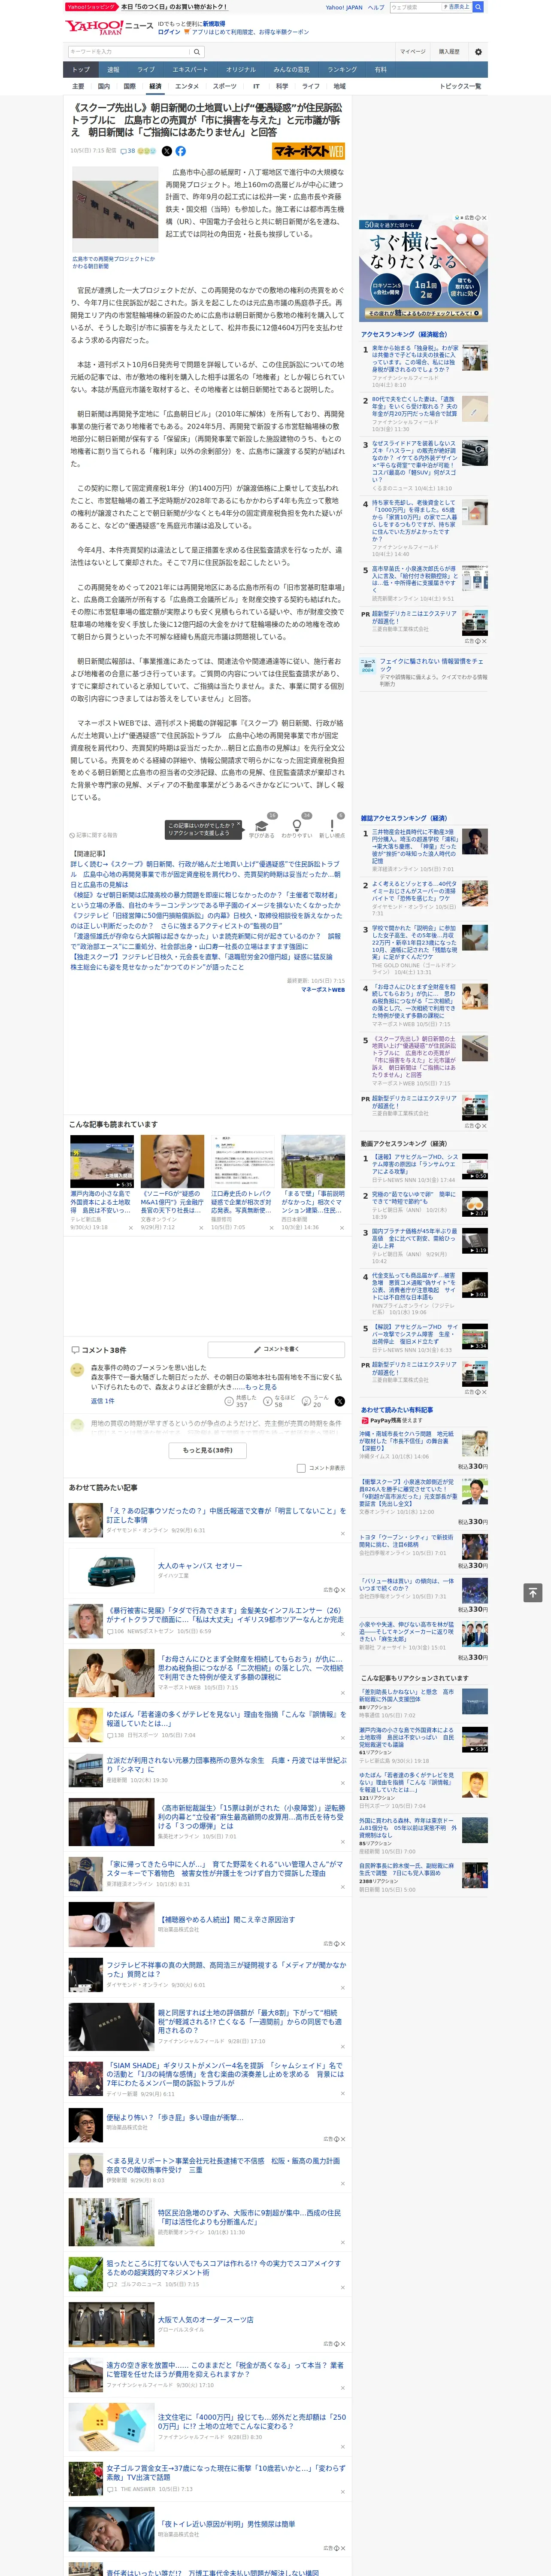Open settings via the gear icon

(478, 51)
